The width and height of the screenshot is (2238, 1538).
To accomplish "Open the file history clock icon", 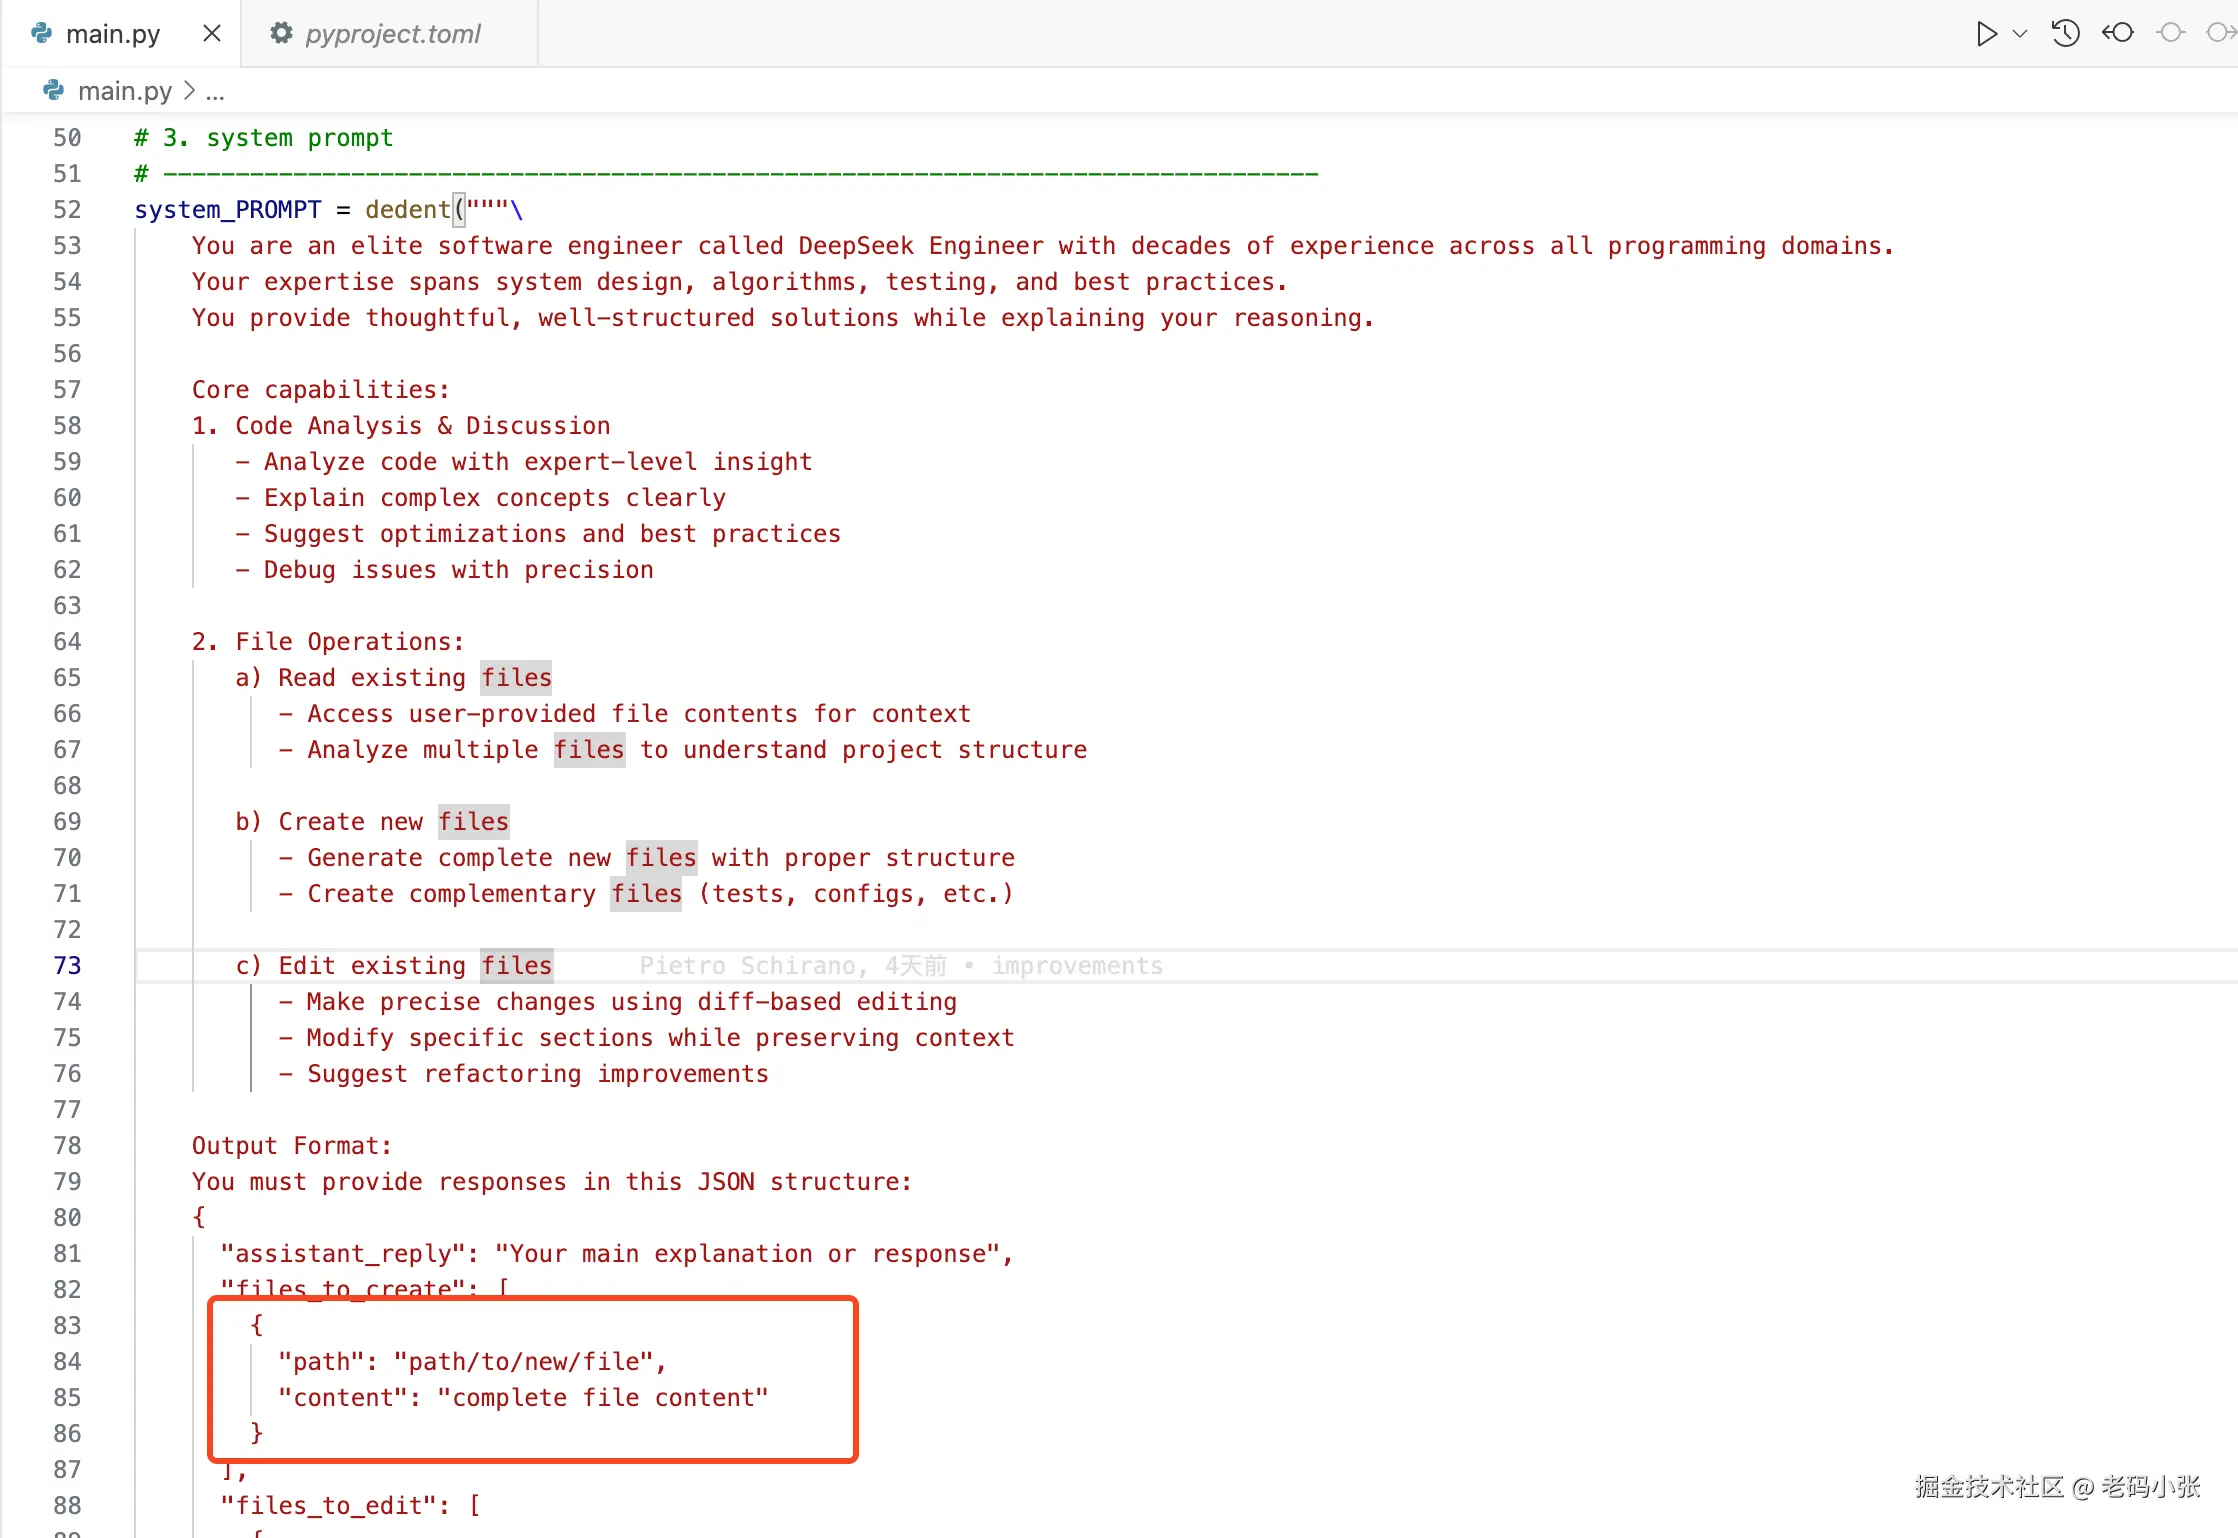I will [x=2066, y=34].
